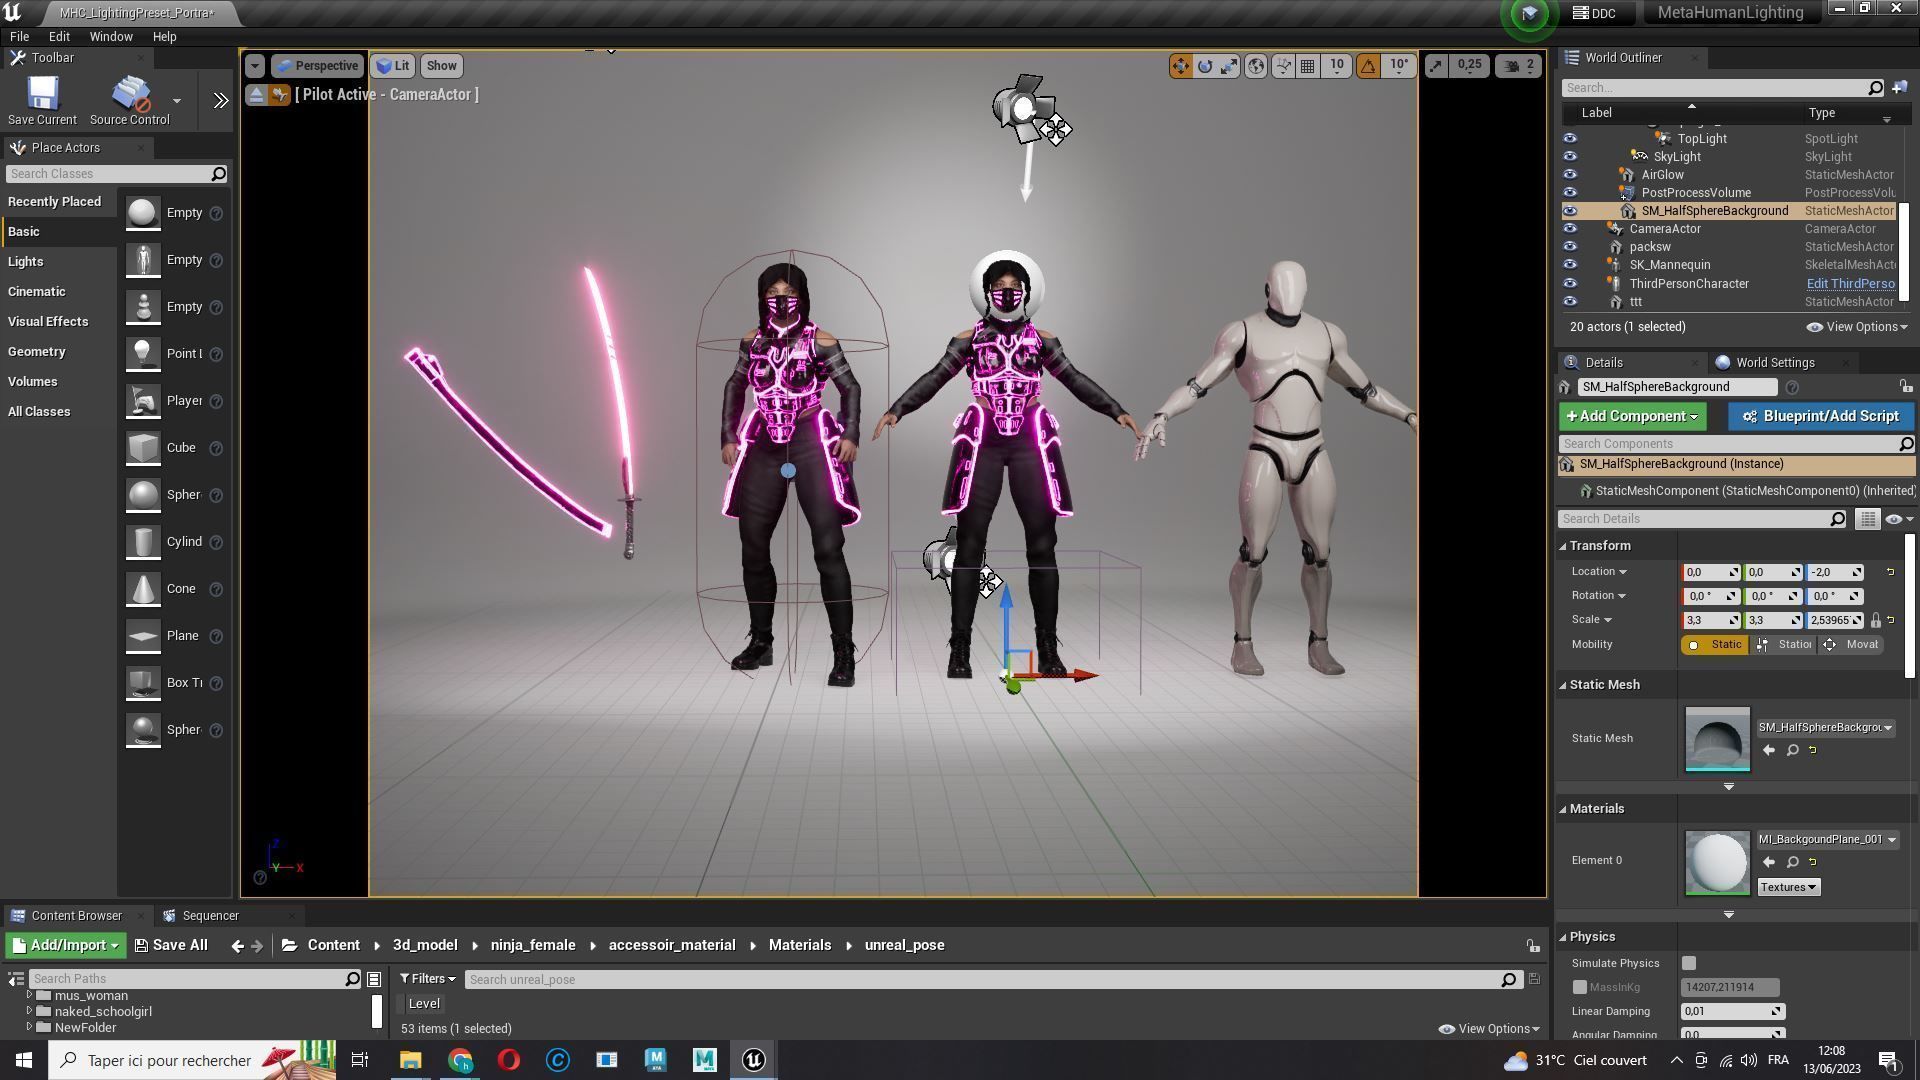Open the Perspective viewport type dropdown
This screenshot has width=1920, height=1080.
click(317, 66)
